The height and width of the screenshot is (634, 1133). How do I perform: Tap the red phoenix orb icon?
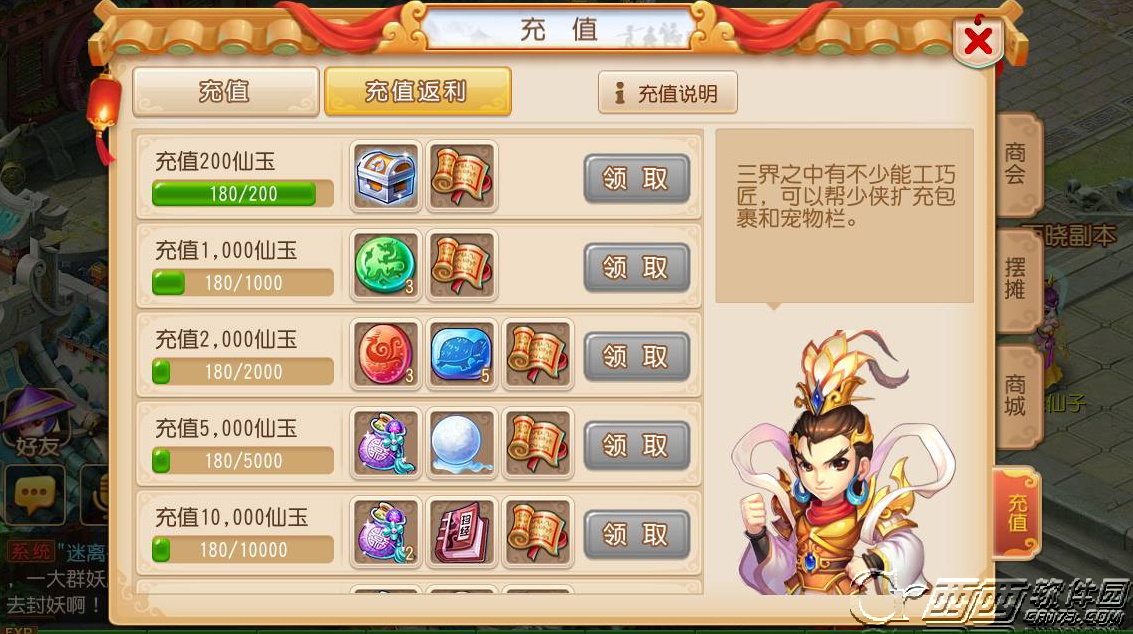point(386,354)
